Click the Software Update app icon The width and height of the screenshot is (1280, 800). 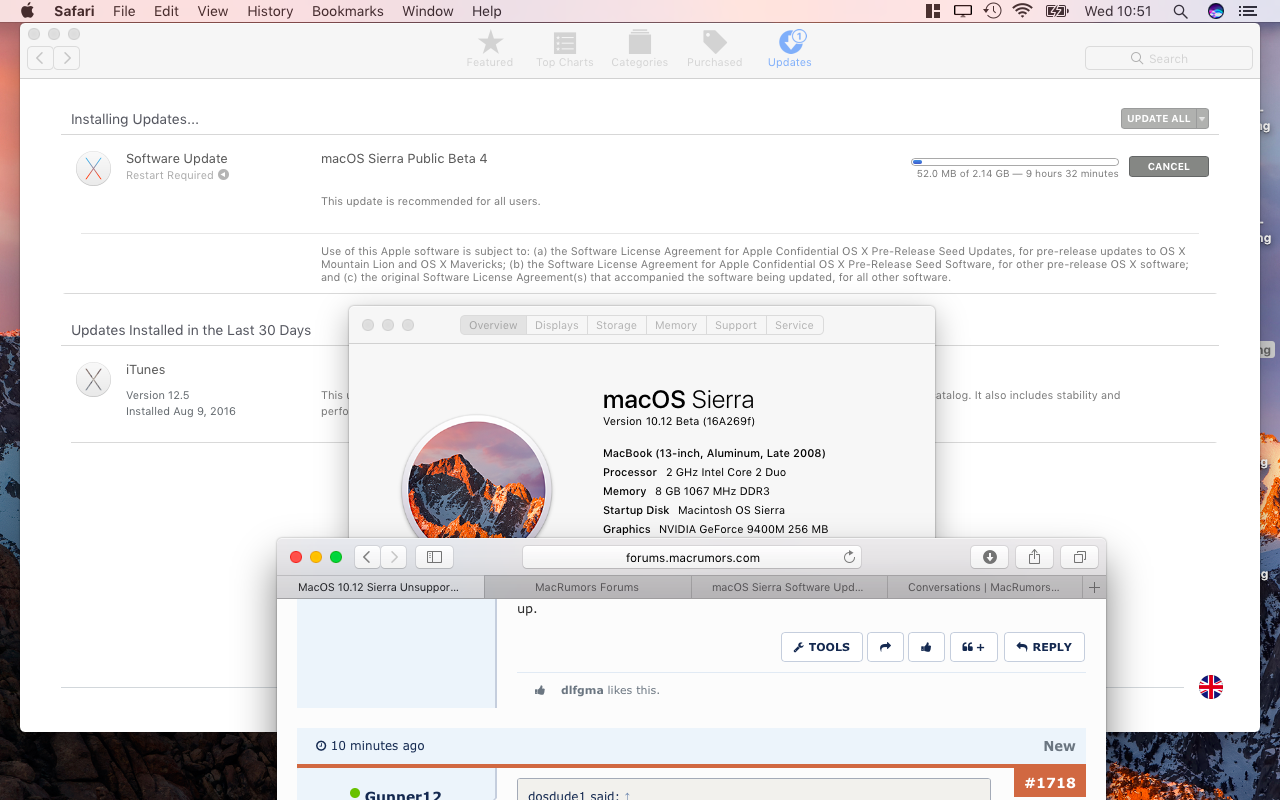tap(94, 168)
